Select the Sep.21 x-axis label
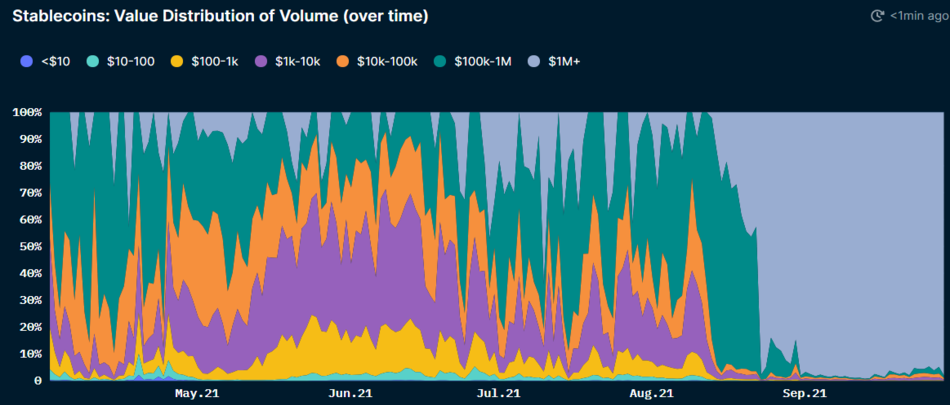950x405 pixels. (805, 393)
